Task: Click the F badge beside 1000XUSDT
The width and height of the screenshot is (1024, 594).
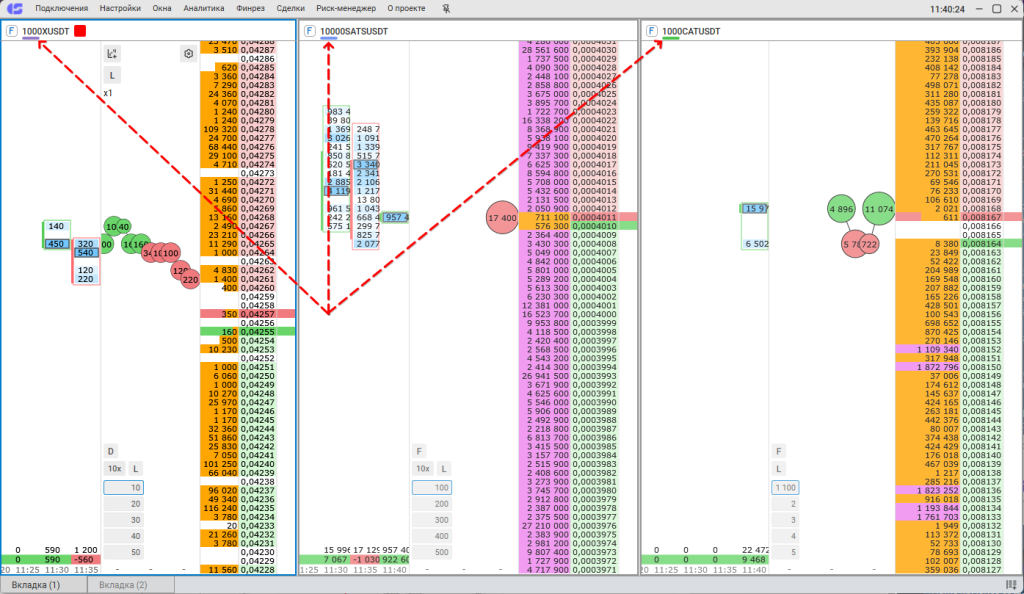Action: [x=11, y=31]
